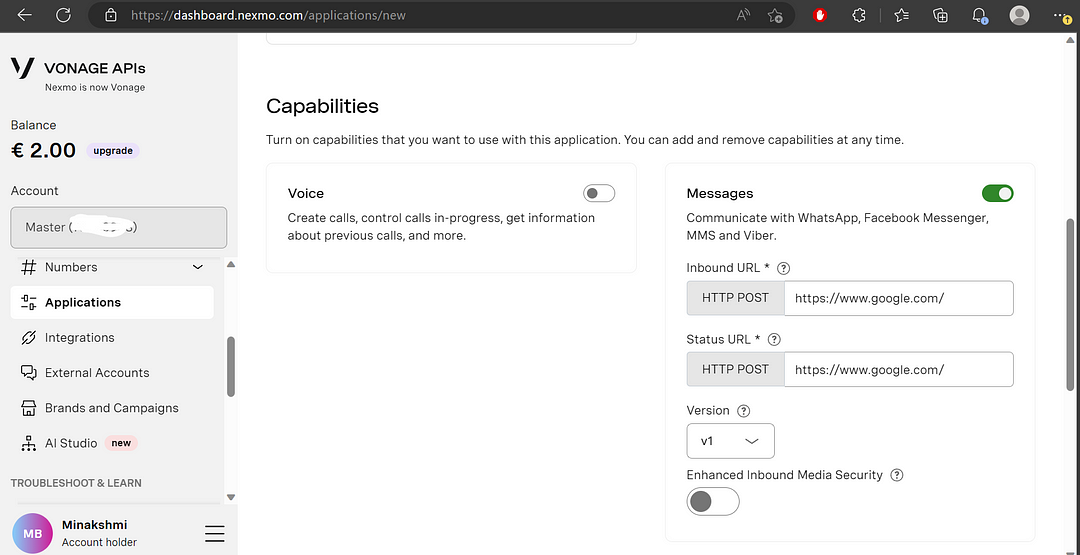The height and width of the screenshot is (555, 1080).
Task: Click the Capabilities heading
Action: [322, 106]
